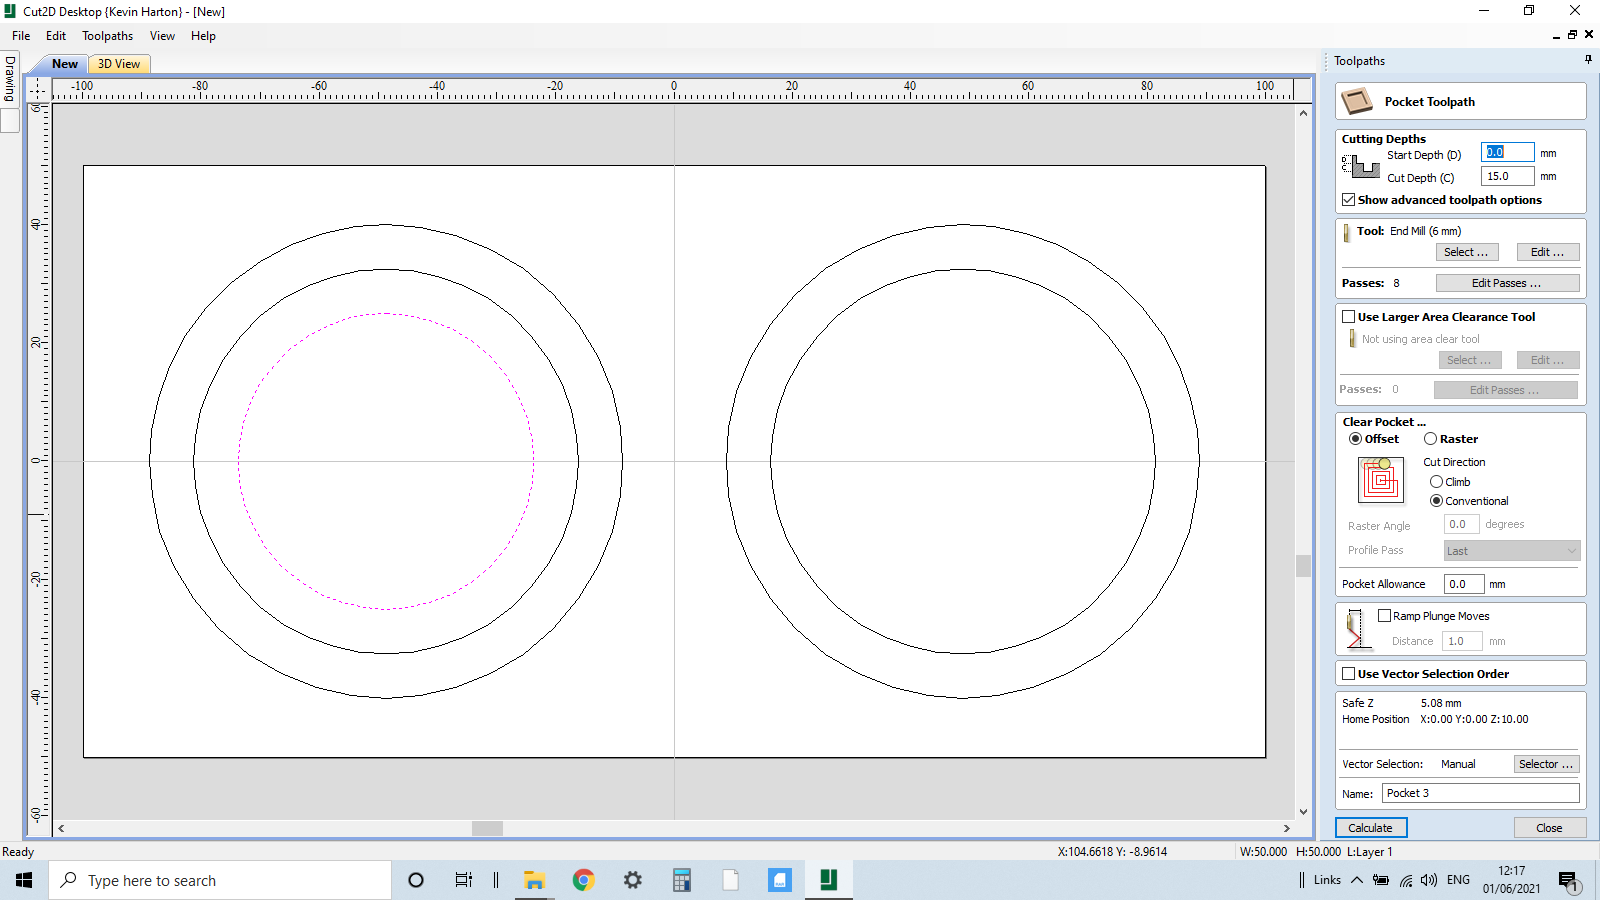Click Select for the End Mill tool
Image resolution: width=1600 pixels, height=900 pixels.
pos(1468,252)
